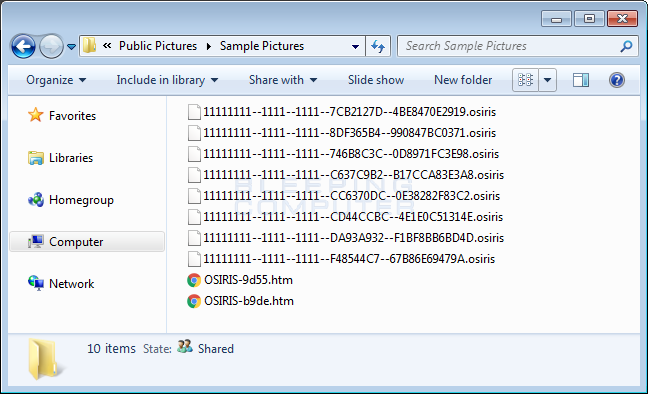Open the Organize menu
Screen dimensions: 648x394
click(x=56, y=80)
